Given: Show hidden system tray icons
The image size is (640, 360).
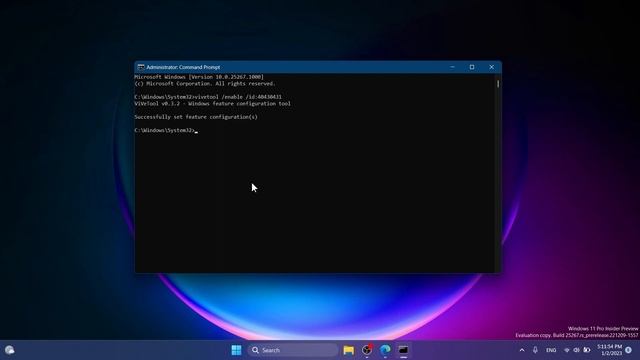Looking at the screenshot, I should click(x=522, y=350).
